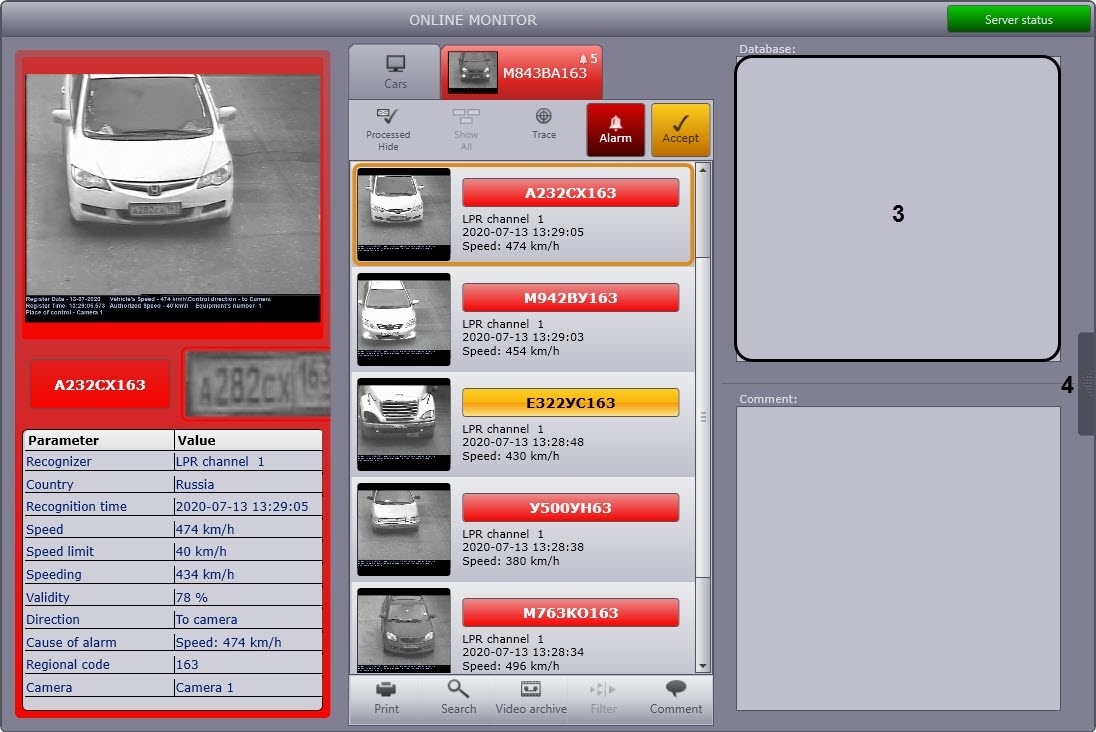1096x732 pixels.
Task: Click timestamp 2020-07-13 13:28:38 entry
Action: point(523,547)
